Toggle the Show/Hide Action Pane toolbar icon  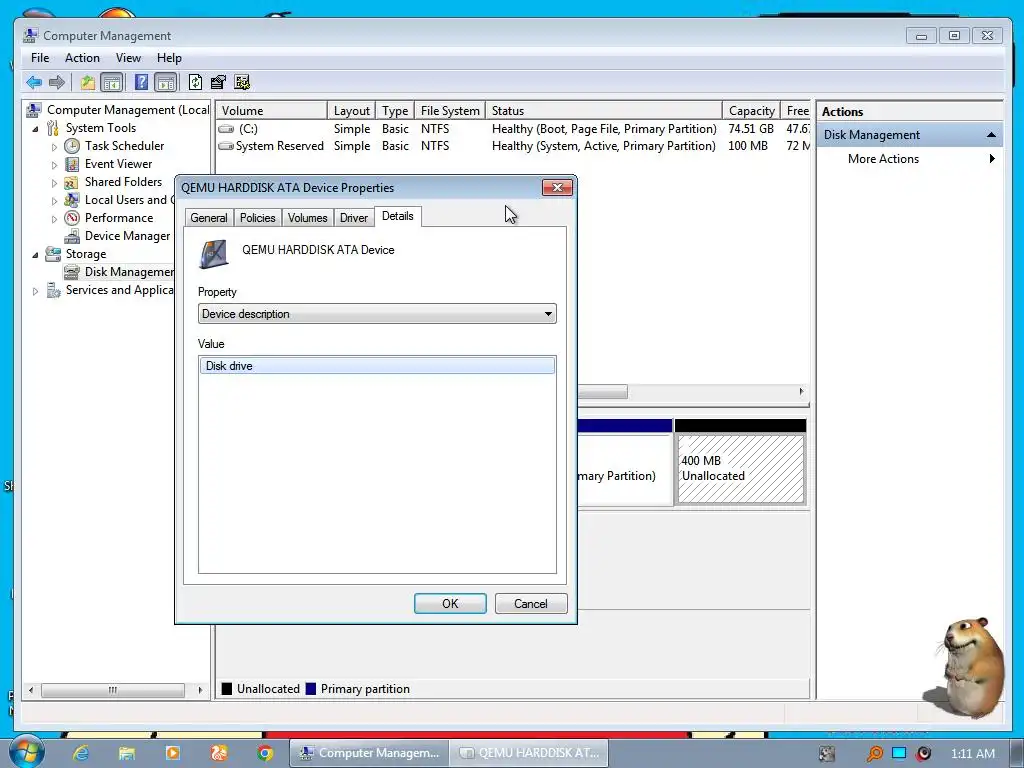coord(165,82)
